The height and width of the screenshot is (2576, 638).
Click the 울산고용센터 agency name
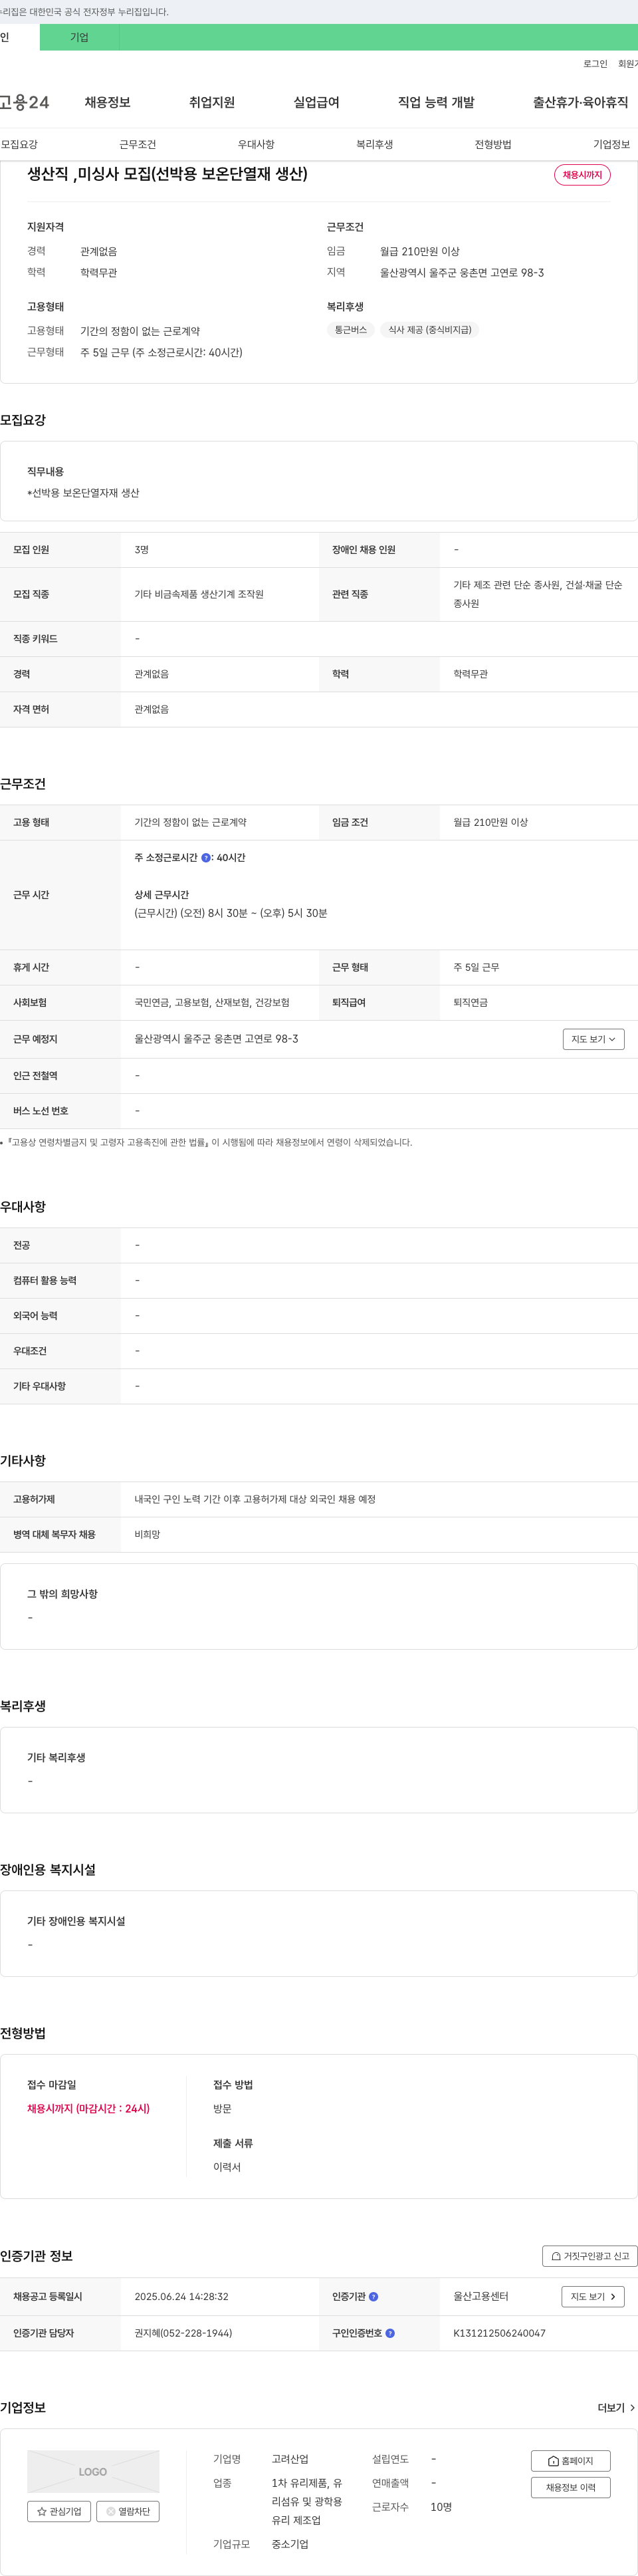pyautogui.click(x=481, y=2297)
